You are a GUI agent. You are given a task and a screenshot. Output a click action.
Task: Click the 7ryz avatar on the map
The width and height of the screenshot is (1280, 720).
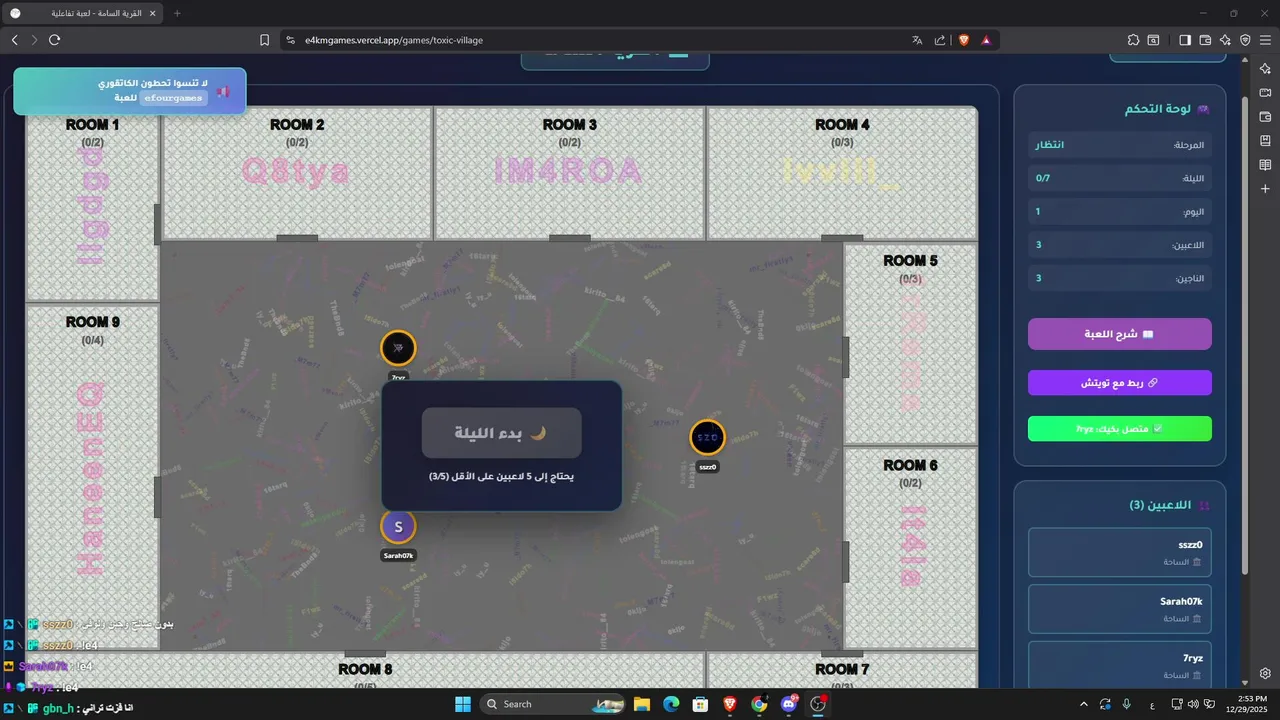click(x=398, y=348)
